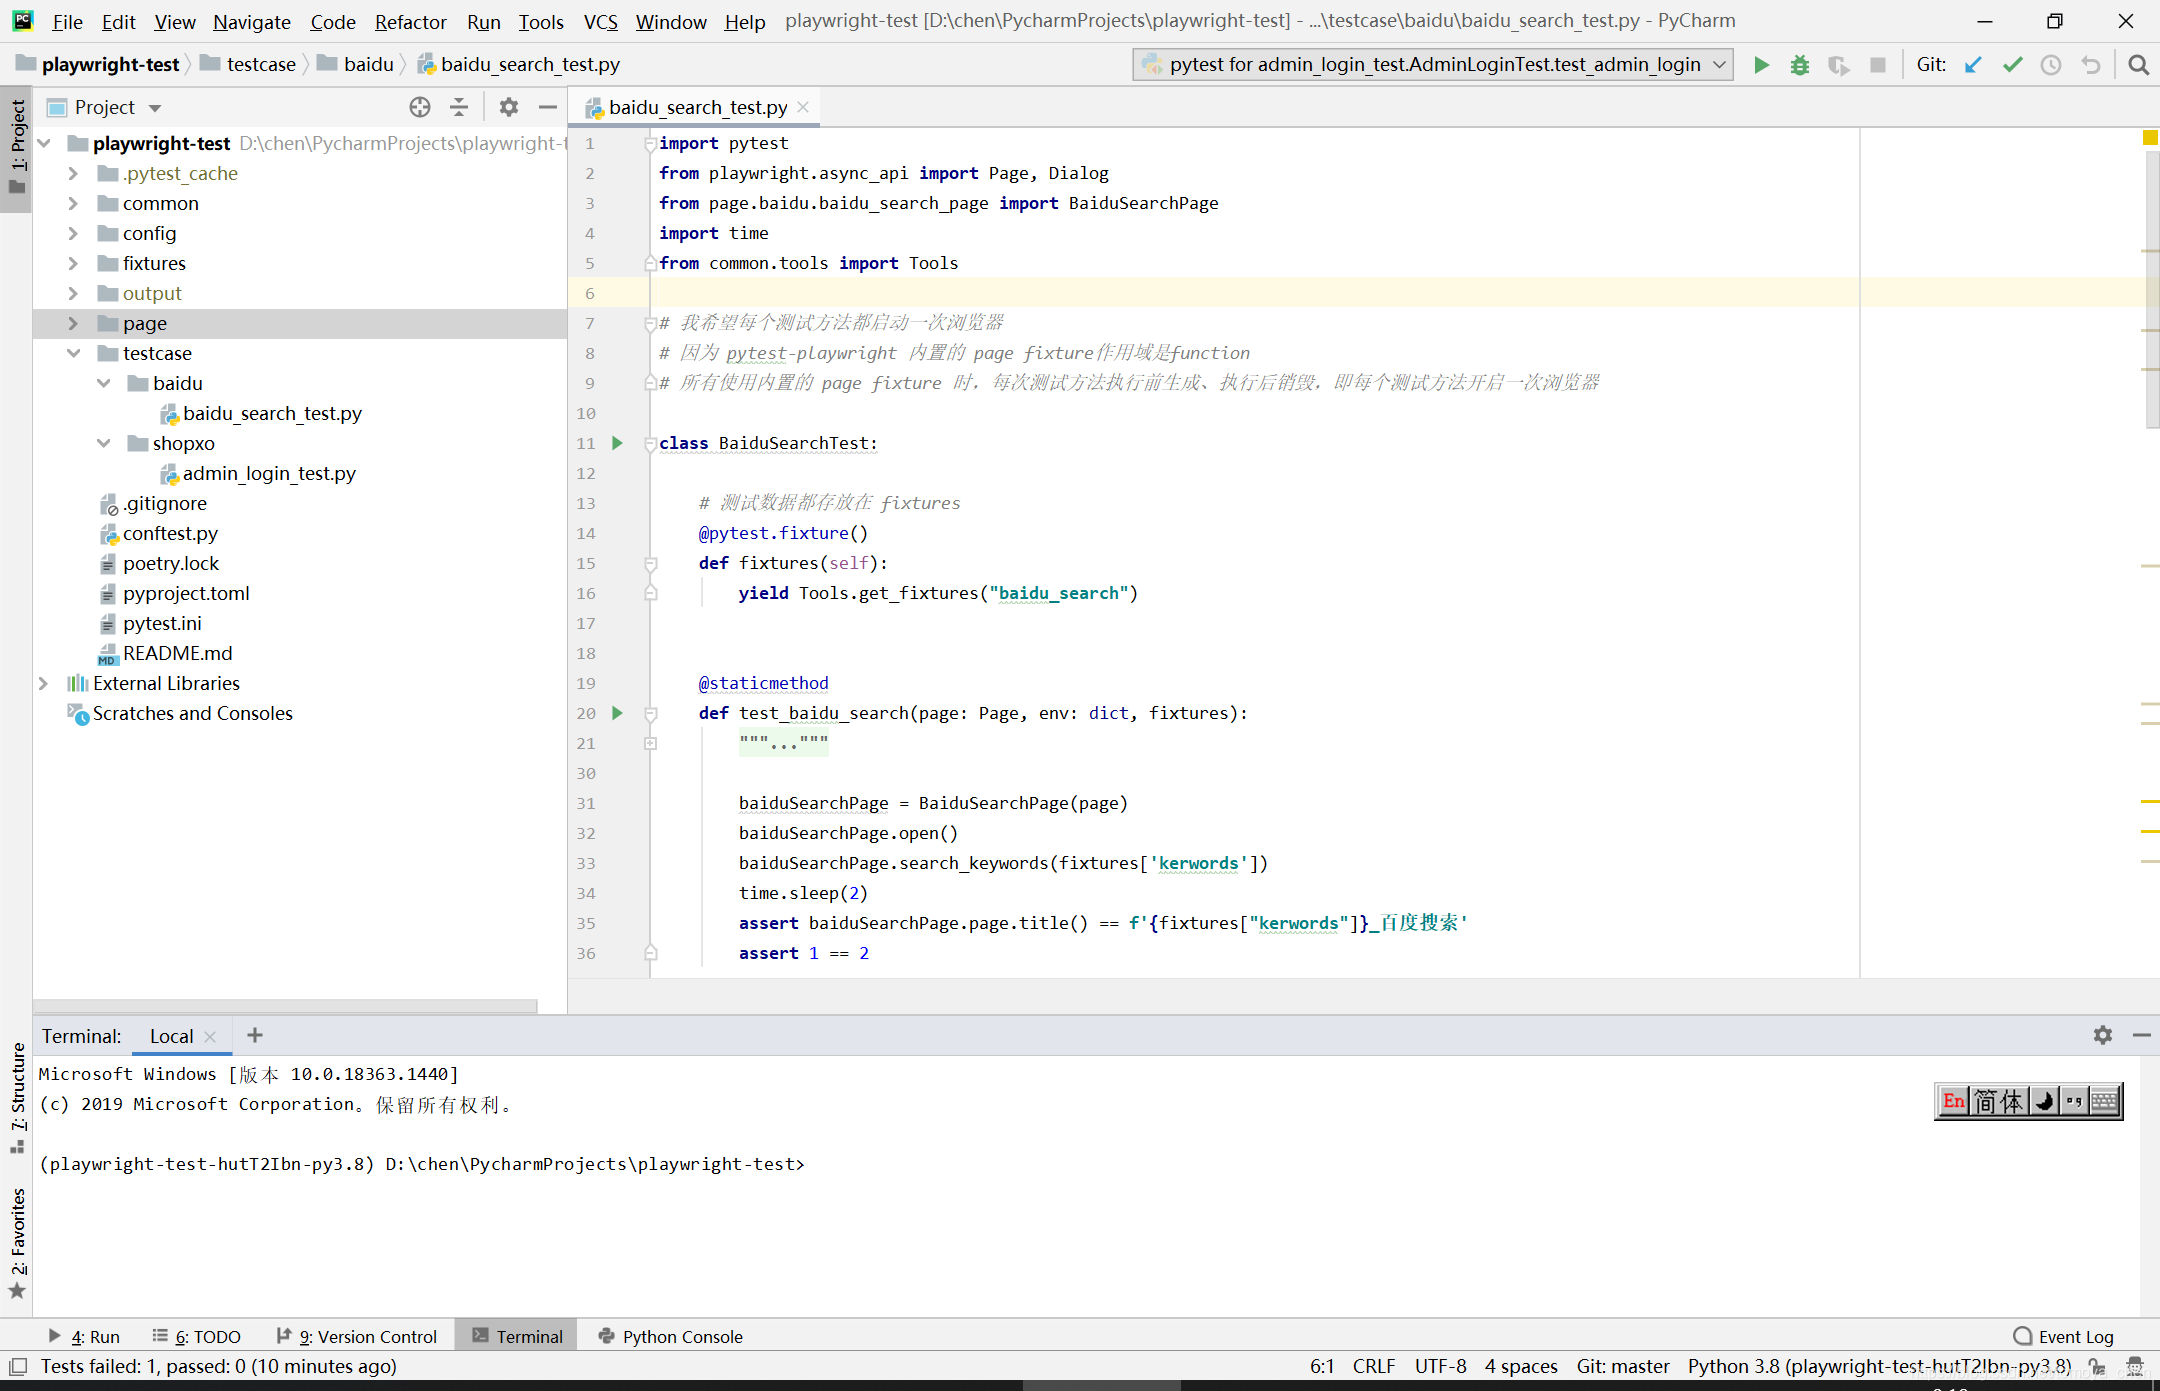The image size is (2160, 1391).
Task: Click the Stop test execution icon
Action: [1877, 65]
